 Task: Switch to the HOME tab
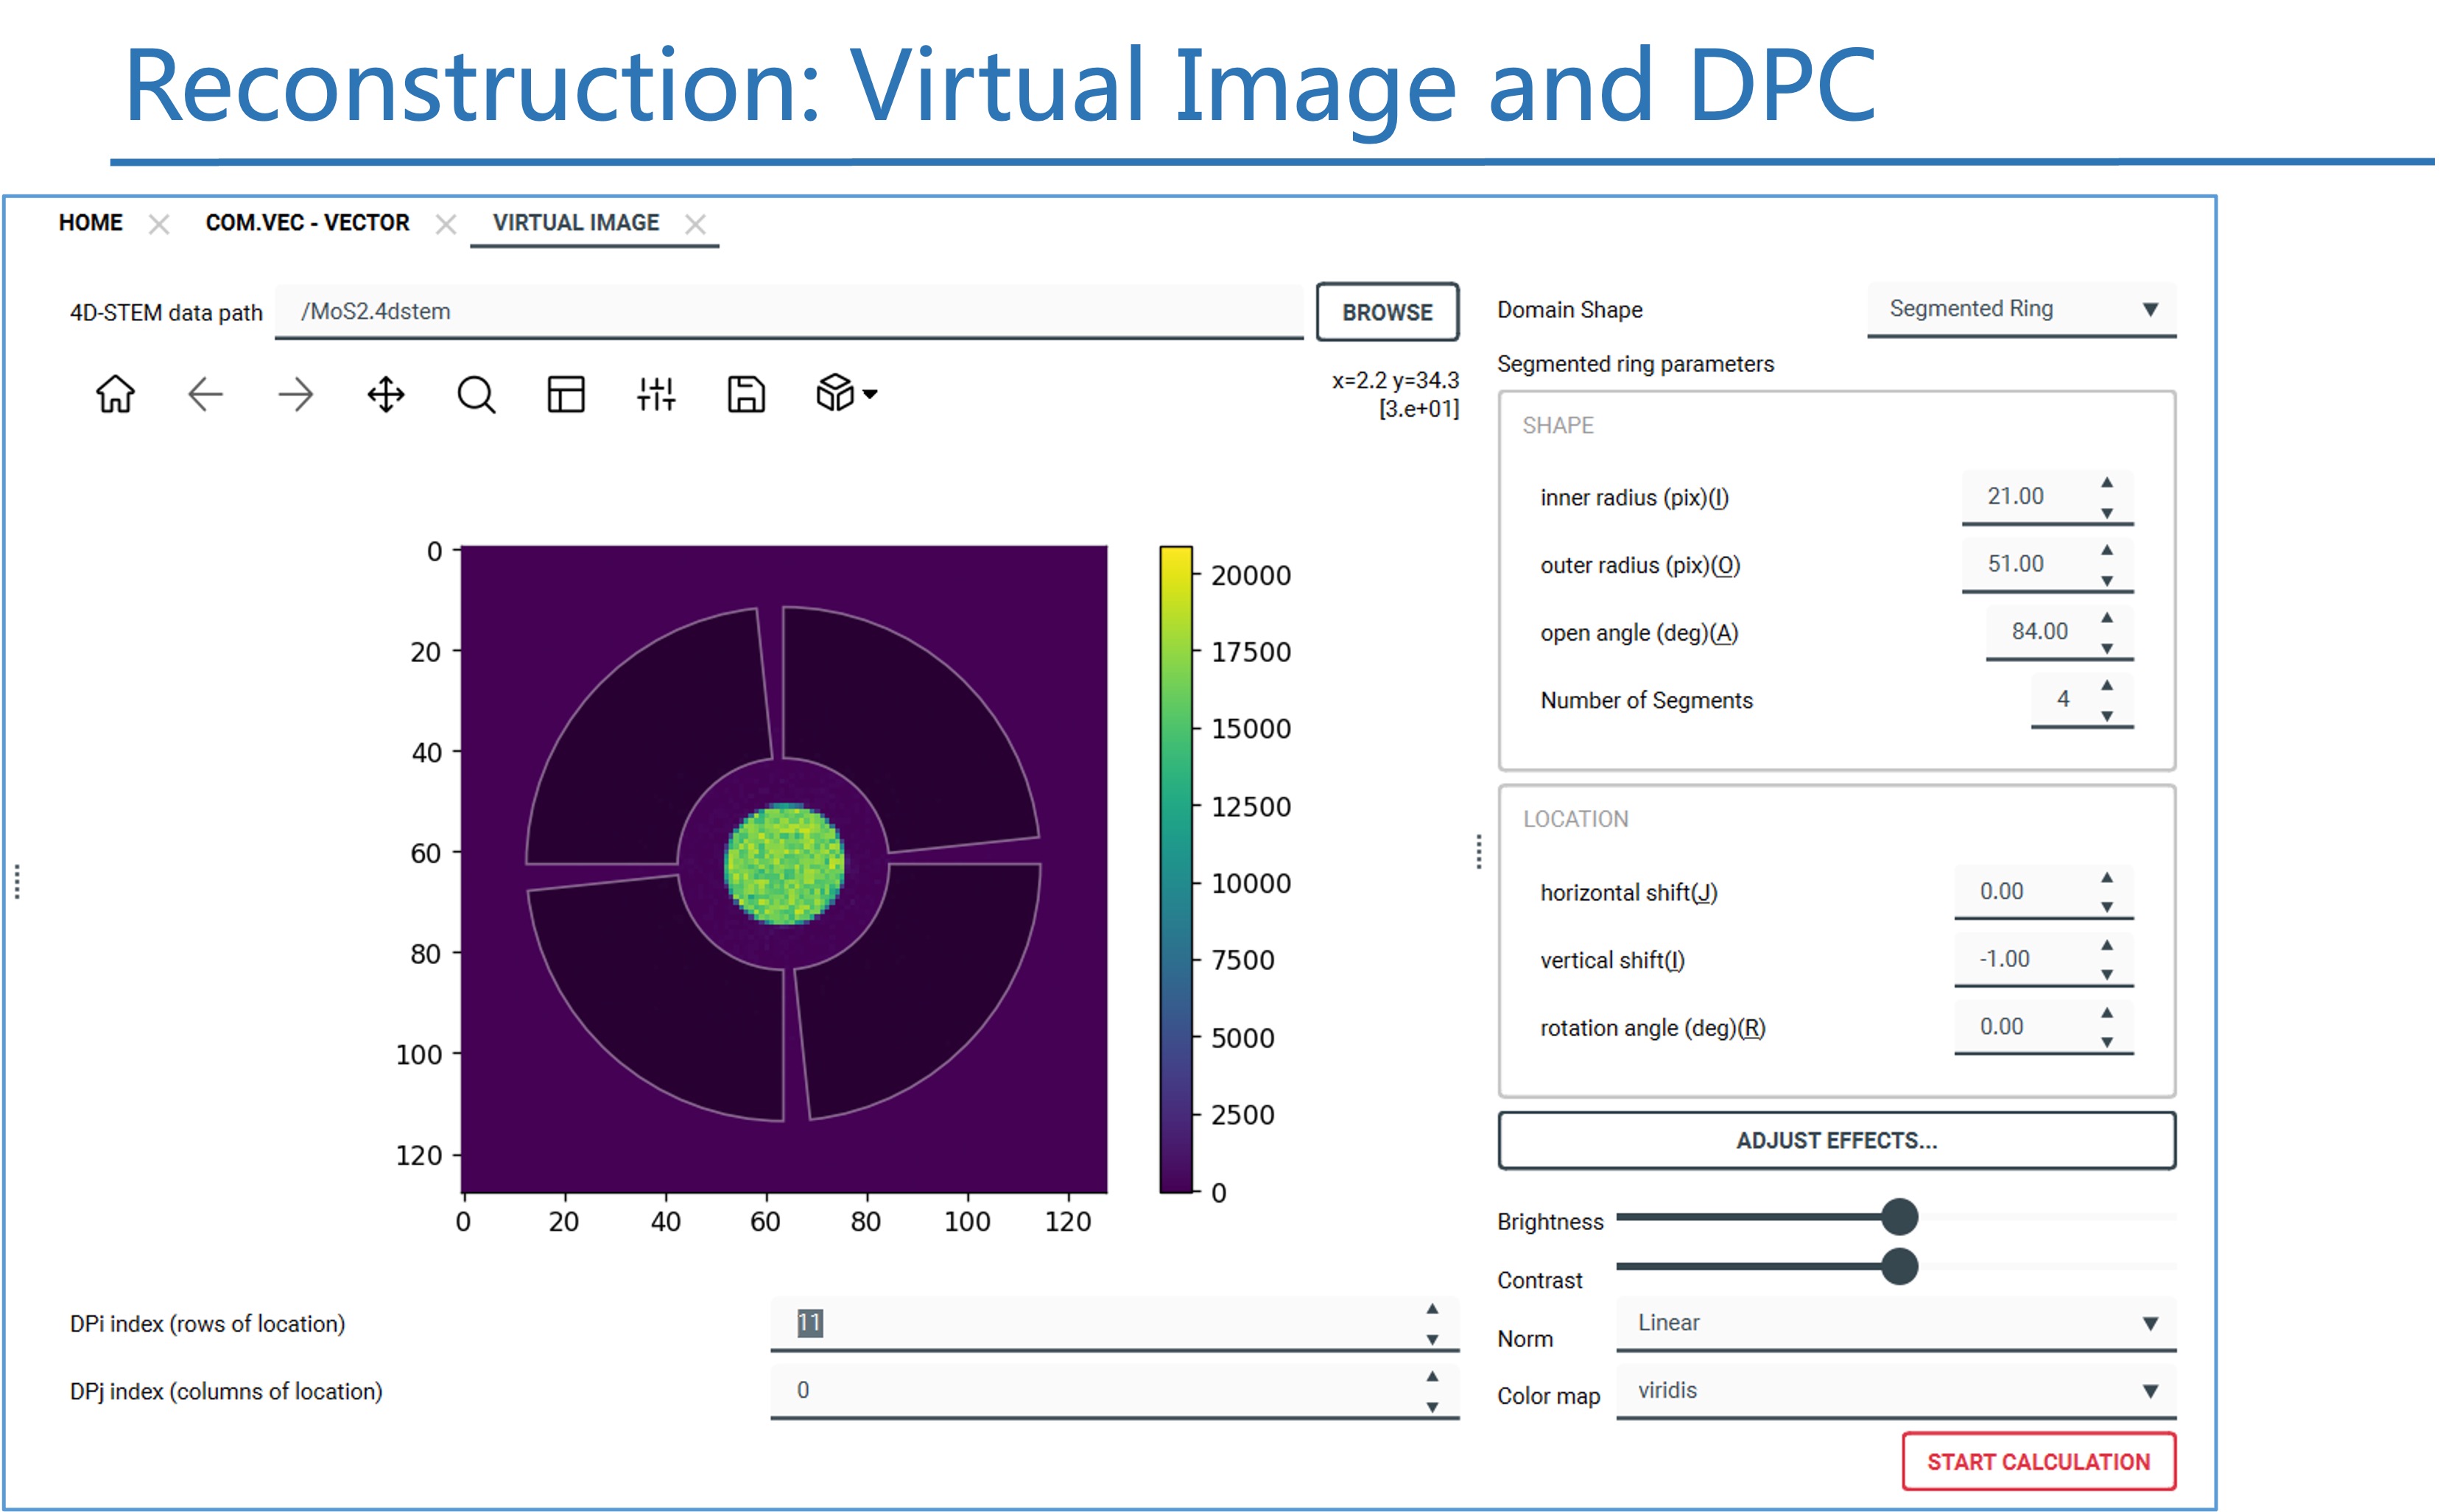coord(90,223)
